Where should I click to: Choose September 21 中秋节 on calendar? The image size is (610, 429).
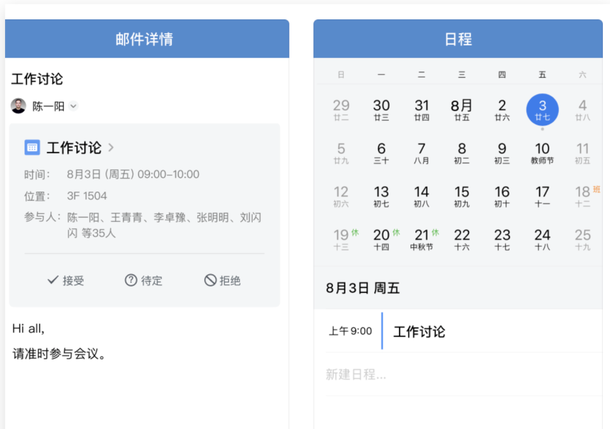pos(421,240)
